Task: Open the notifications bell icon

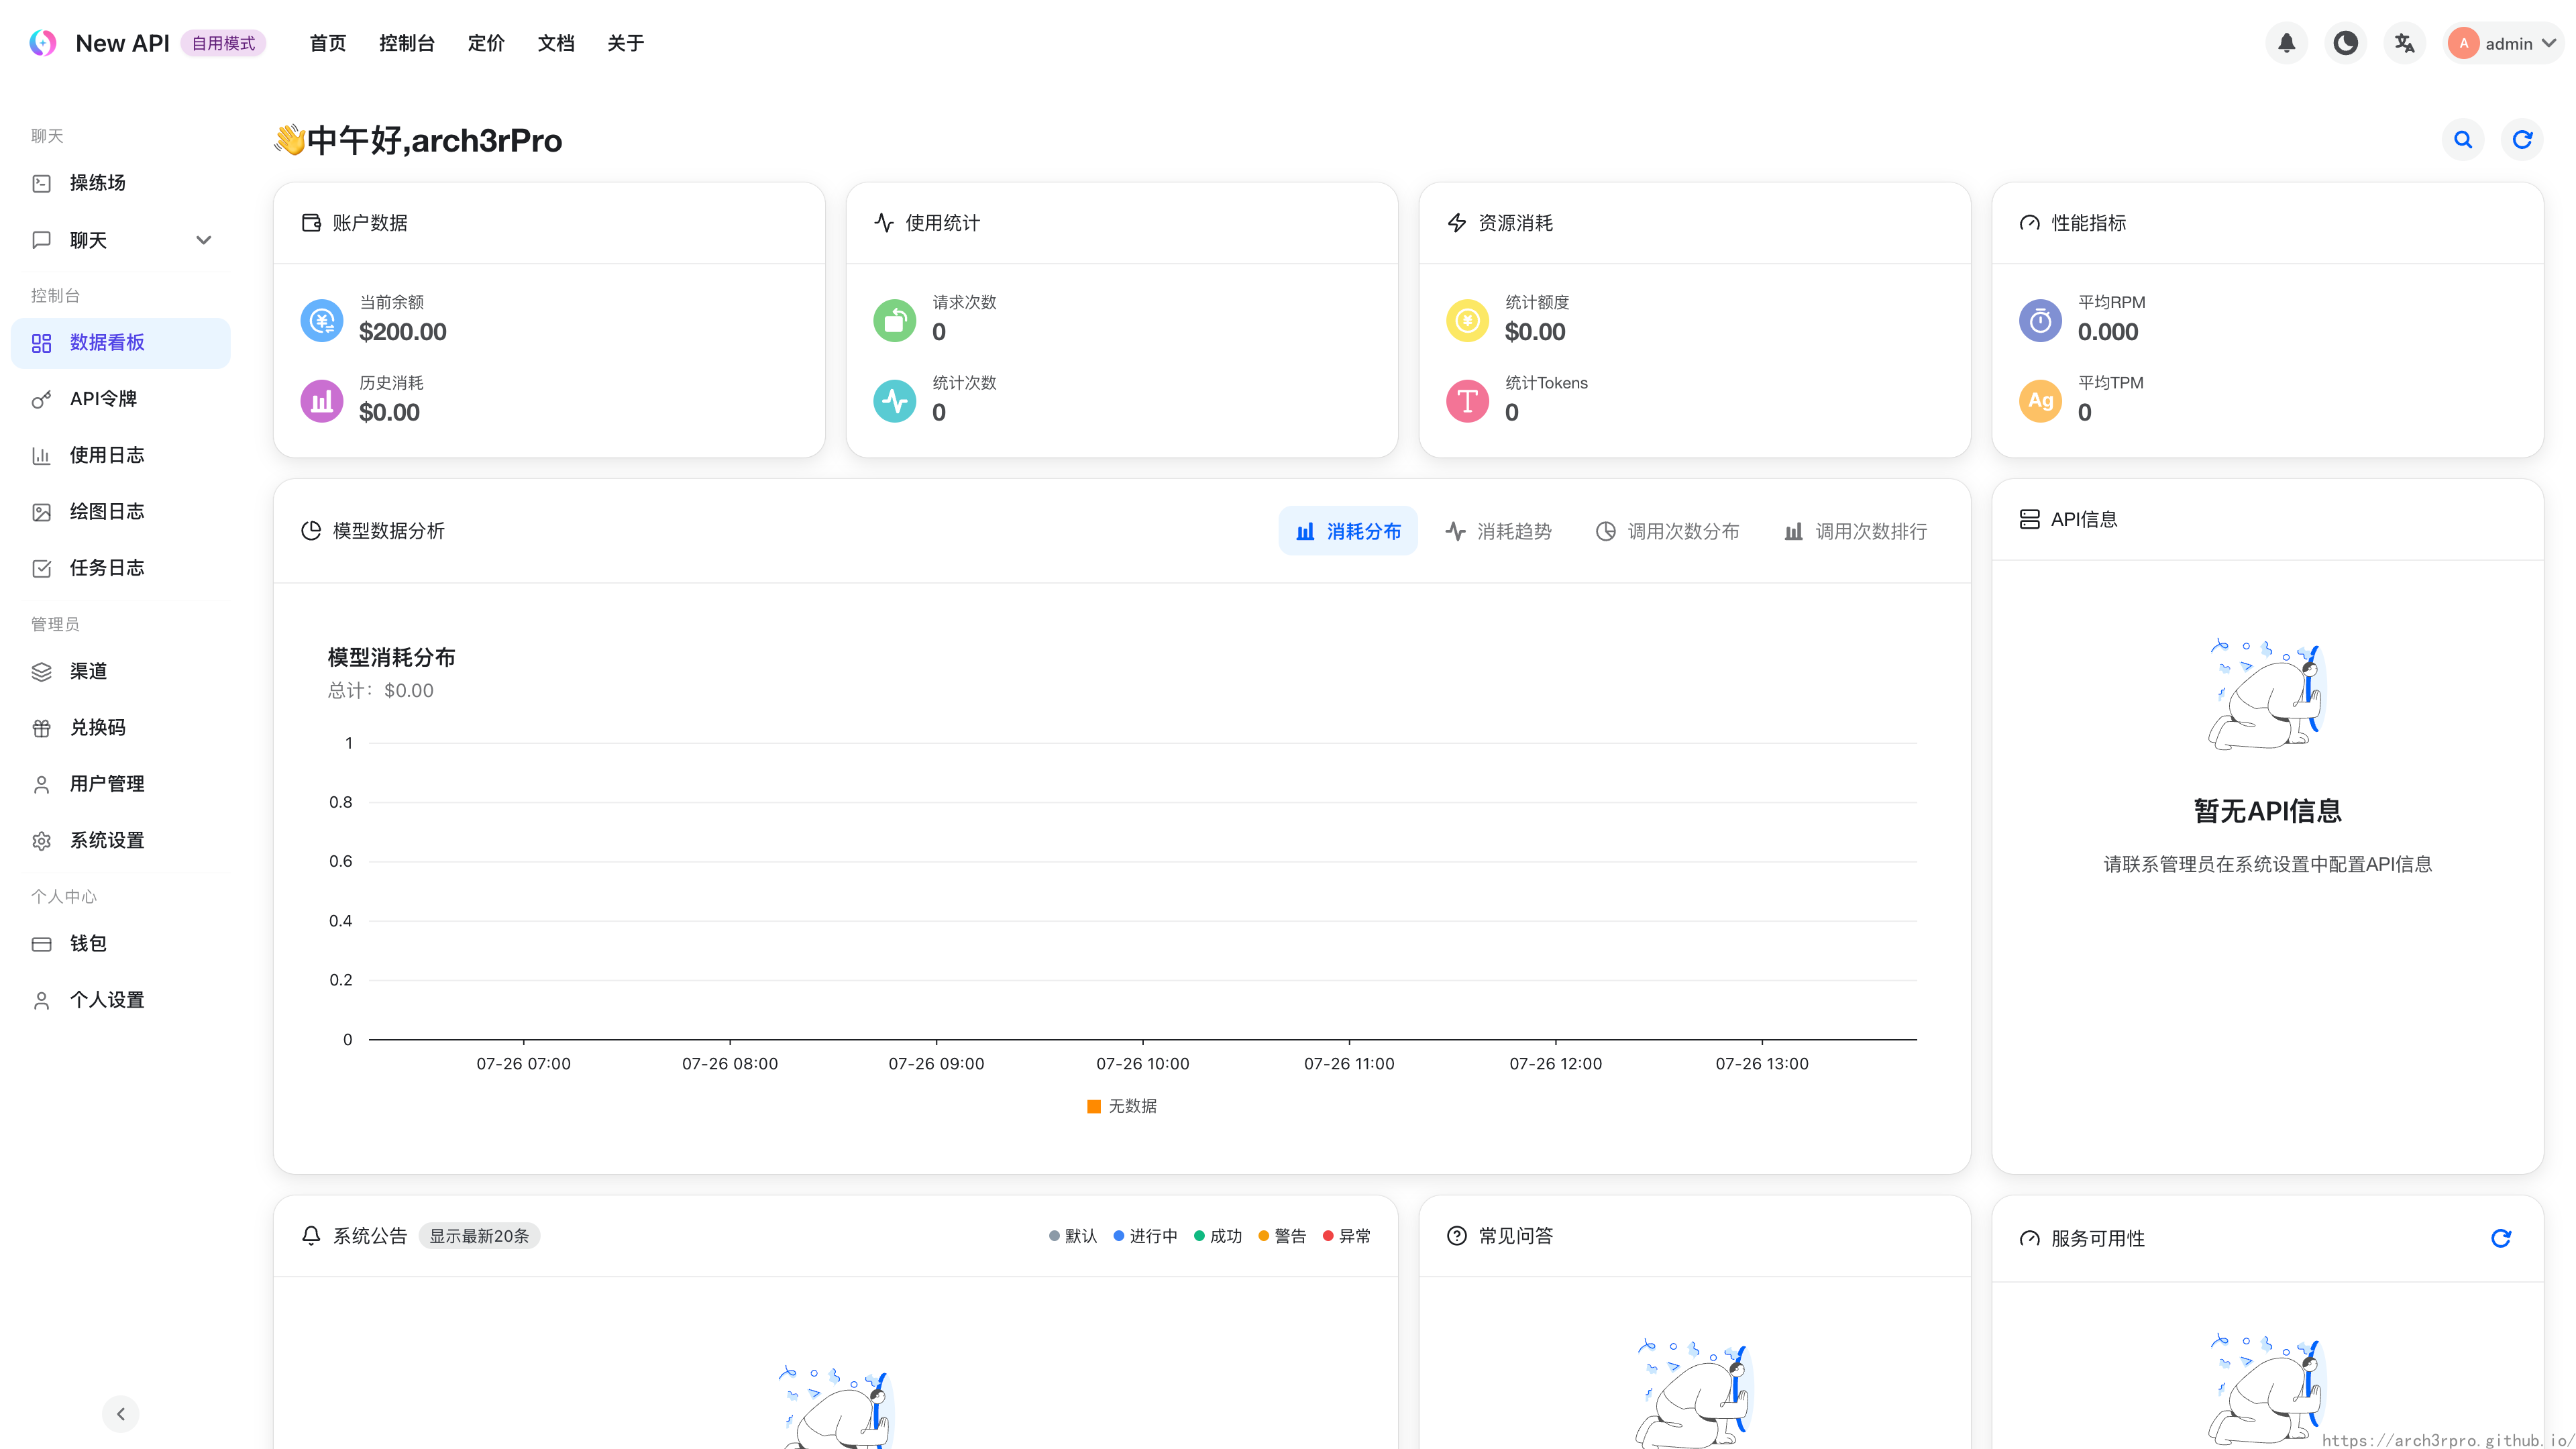Action: (2286, 43)
